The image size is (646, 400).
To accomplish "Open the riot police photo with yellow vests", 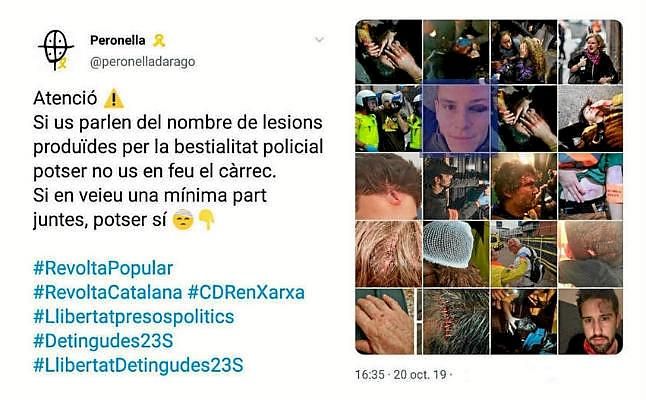I will coord(389,118).
